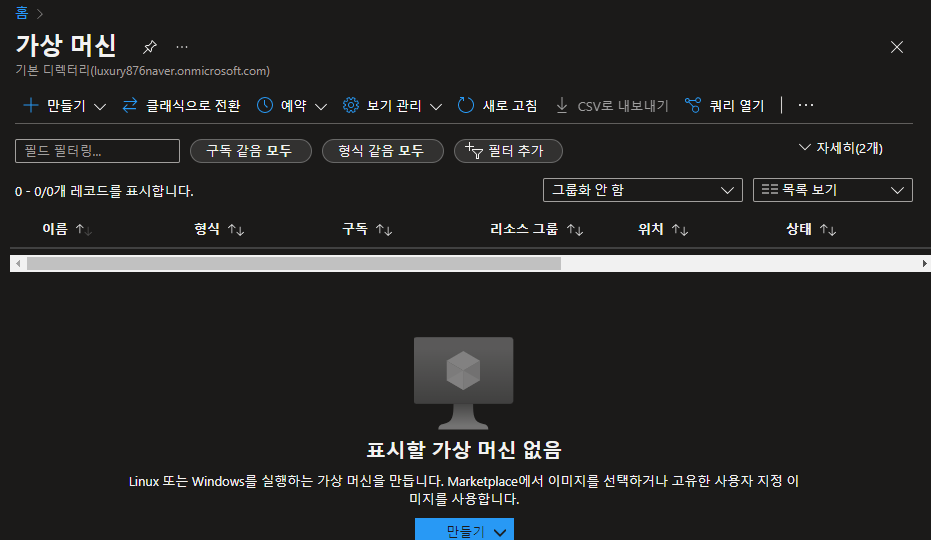
Task: Open the toolbar overflow ellipsis menu
Action: (x=806, y=105)
